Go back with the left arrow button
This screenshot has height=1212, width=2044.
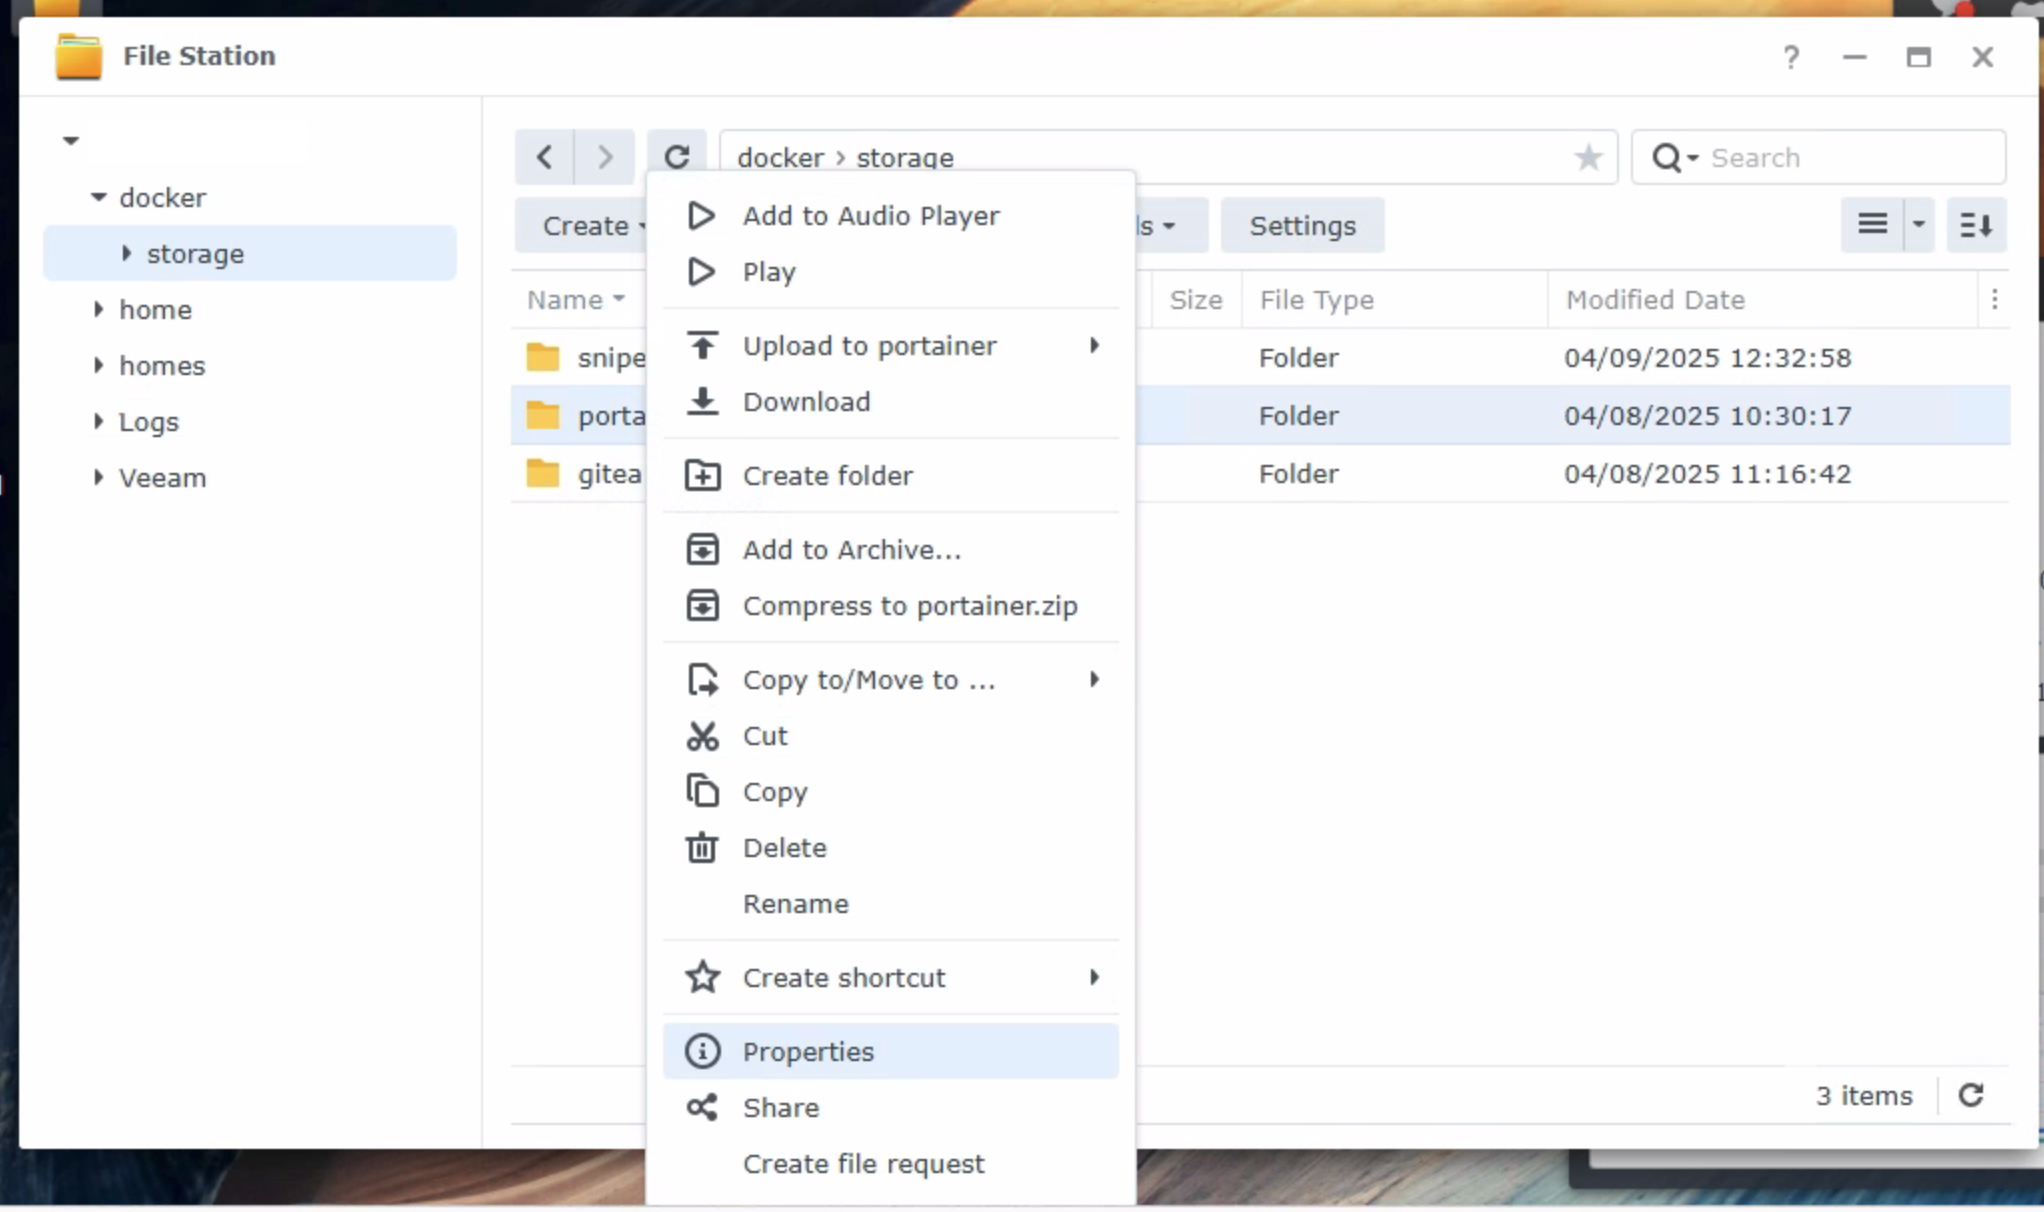pyautogui.click(x=544, y=157)
